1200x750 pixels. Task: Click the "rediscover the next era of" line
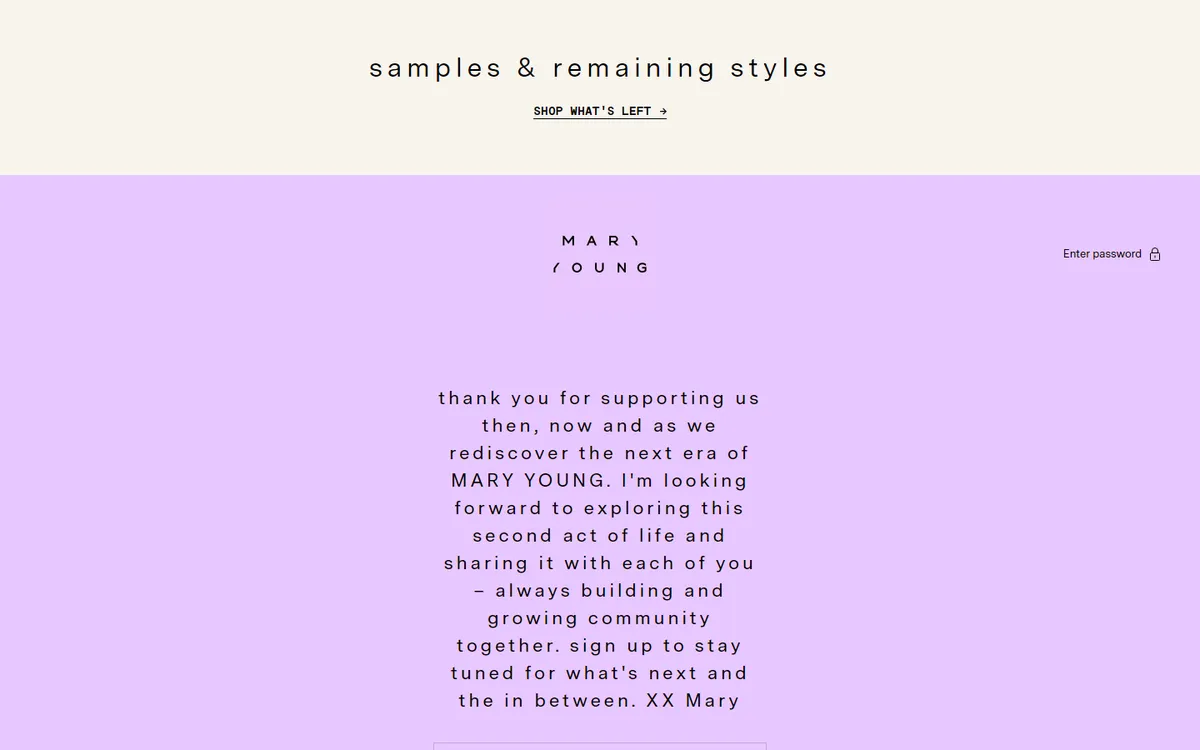click(599, 453)
